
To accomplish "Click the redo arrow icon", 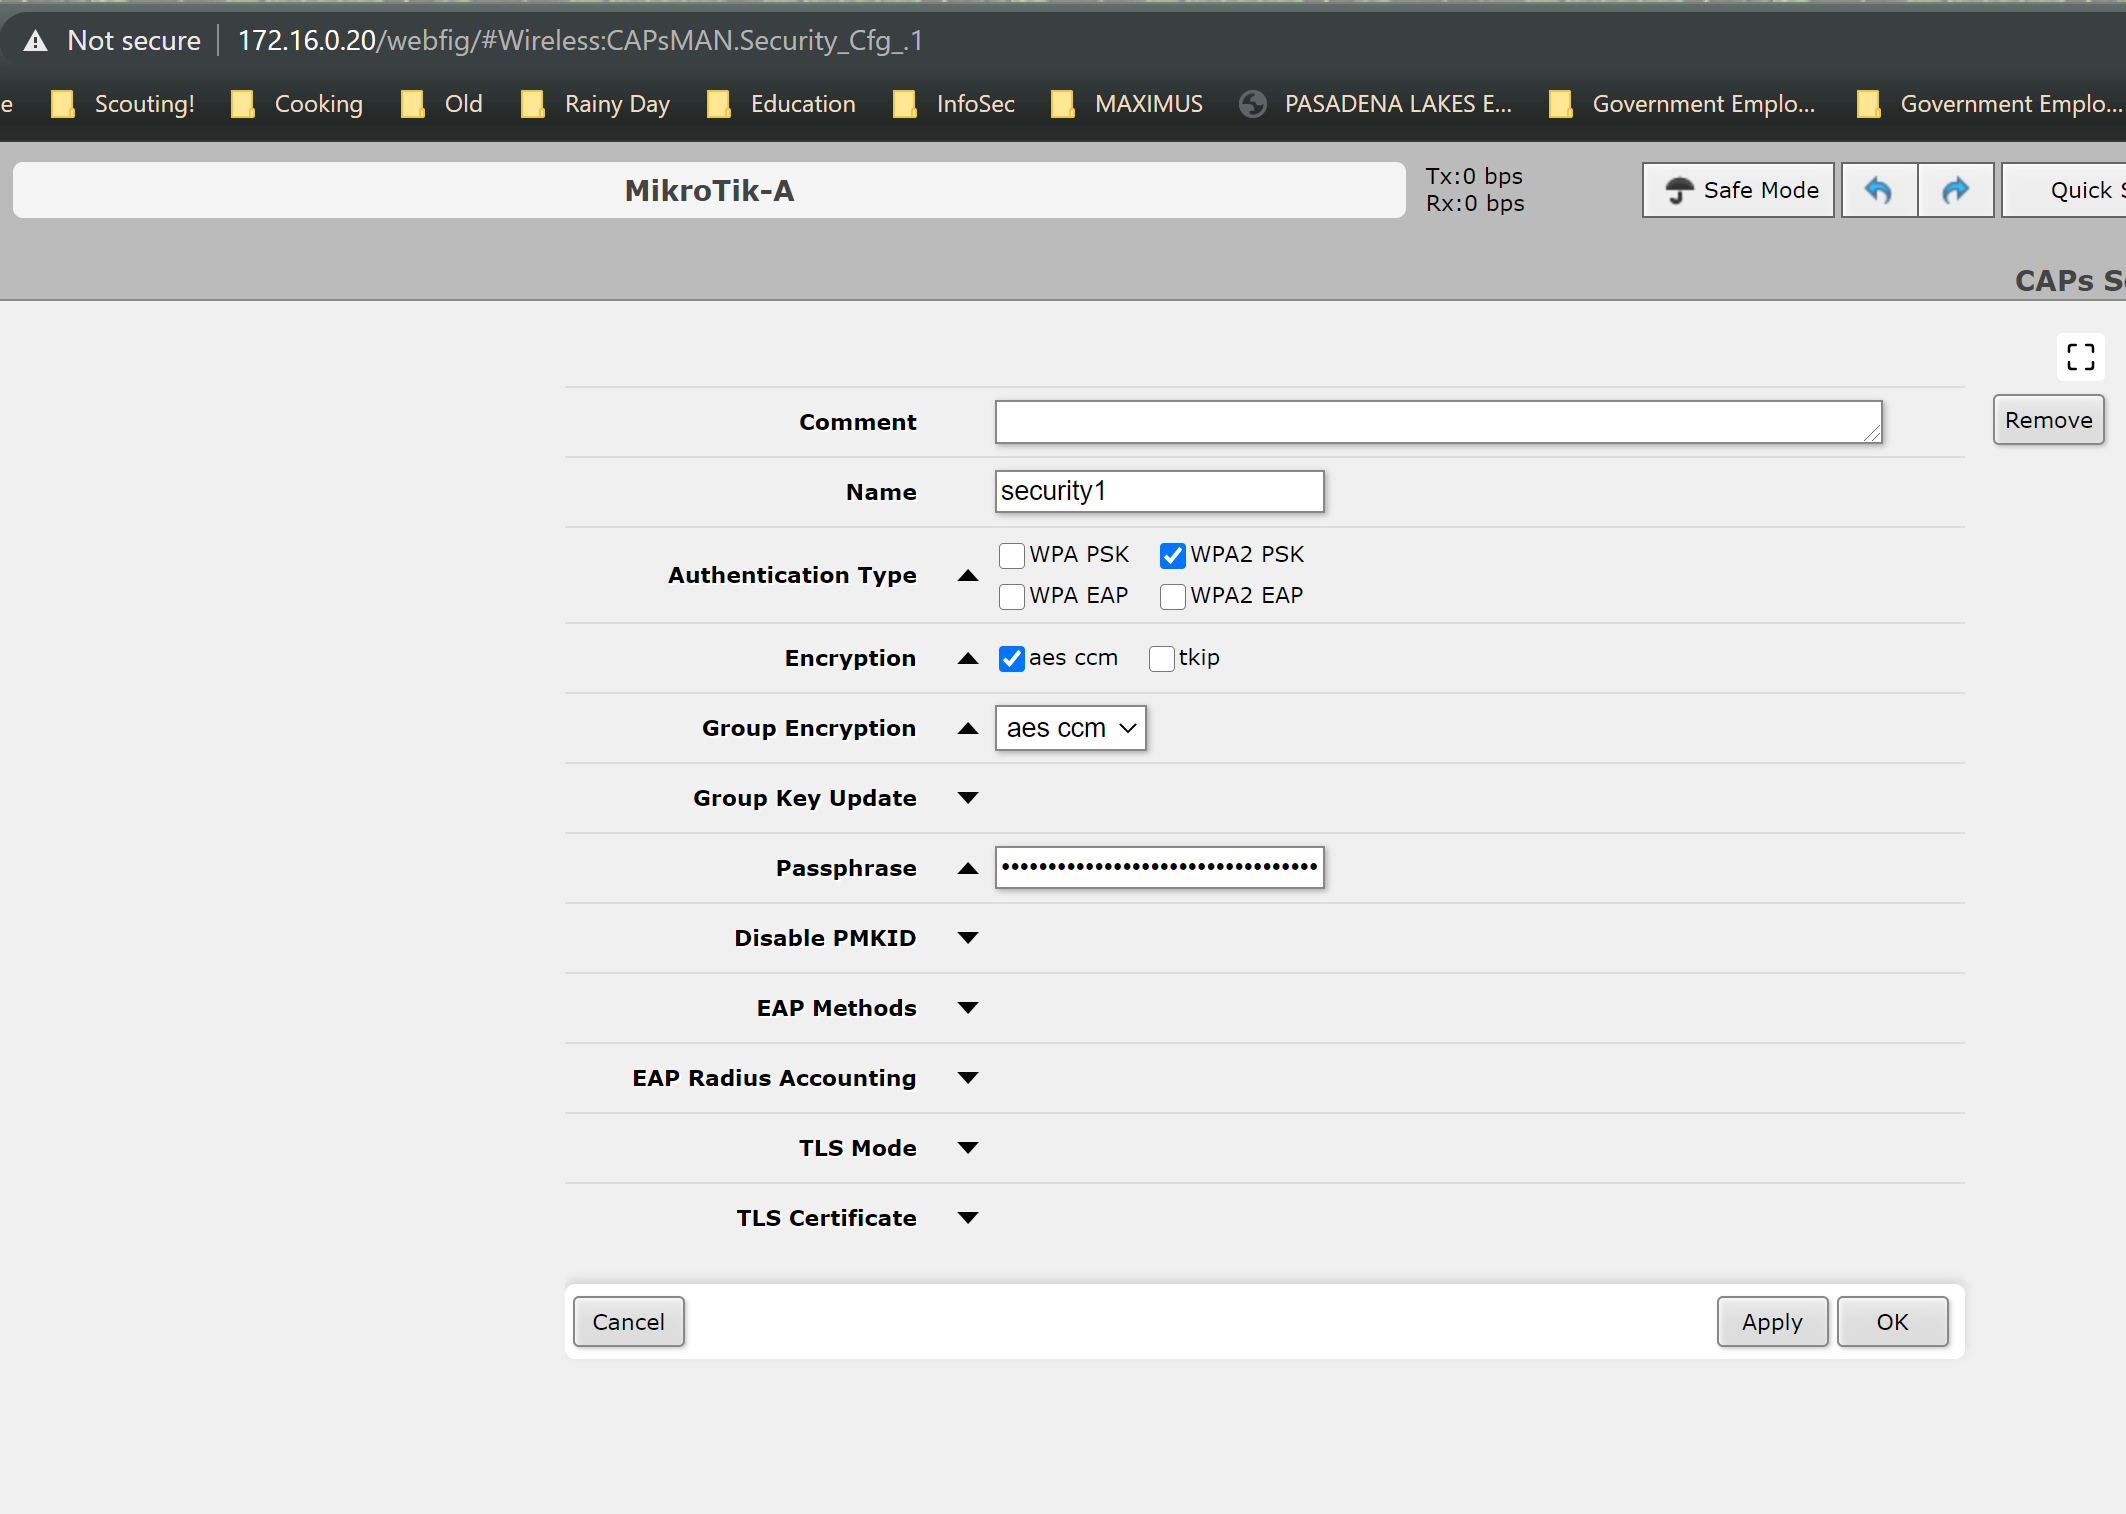I will tap(1956, 189).
